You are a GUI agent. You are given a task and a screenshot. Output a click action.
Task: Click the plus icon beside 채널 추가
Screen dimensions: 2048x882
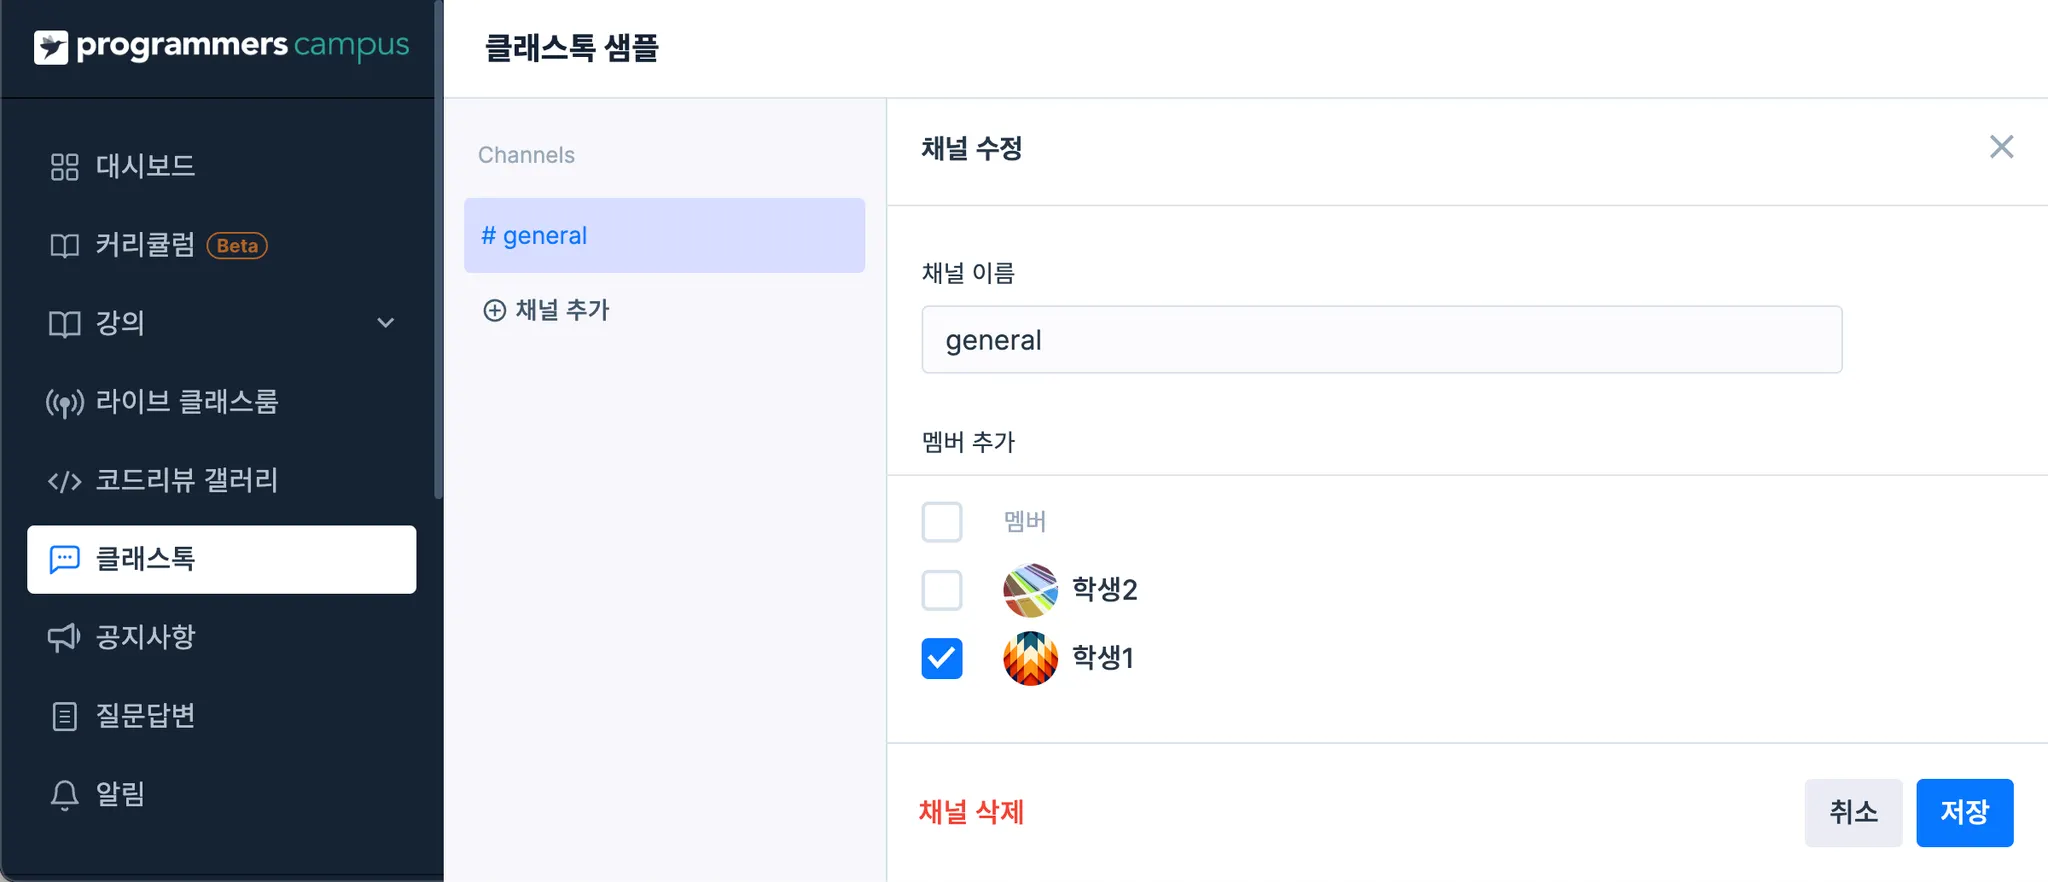coord(494,311)
